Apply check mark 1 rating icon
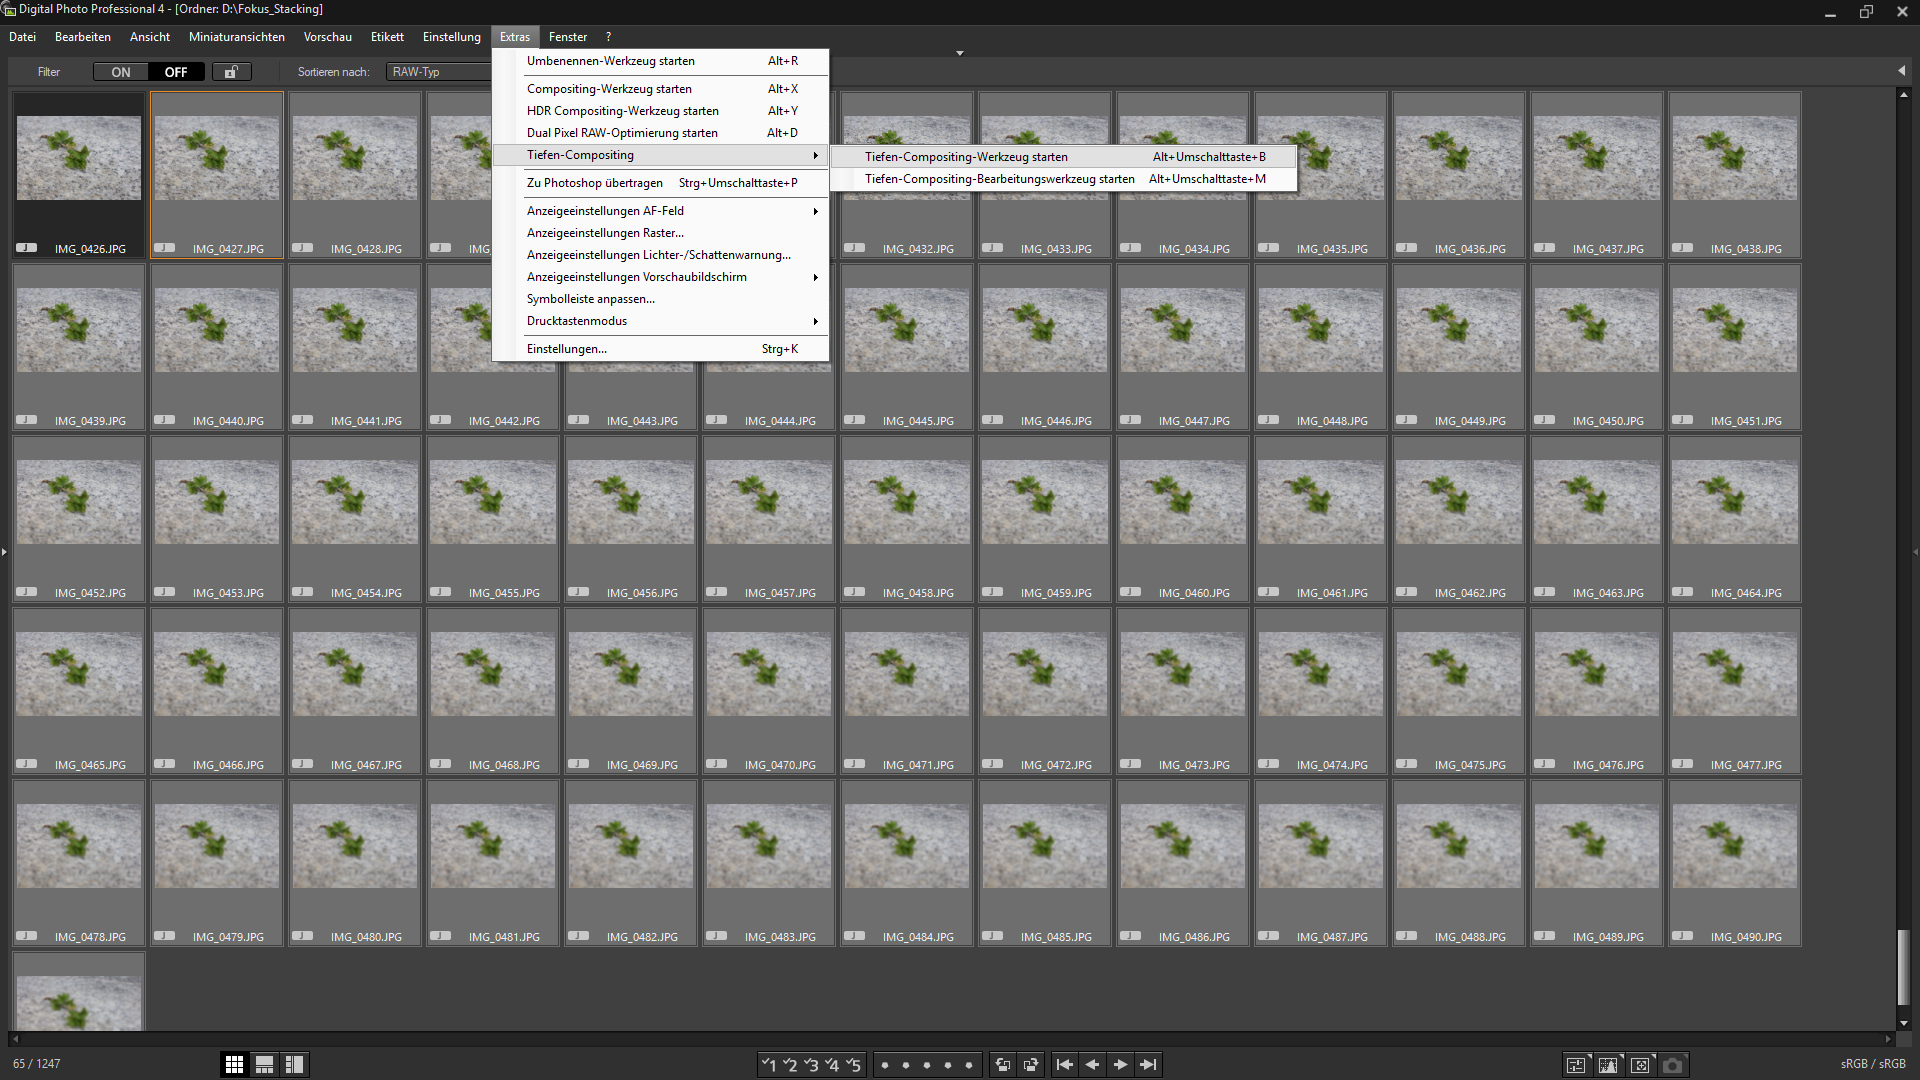The height and width of the screenshot is (1080, 1920). click(x=768, y=1065)
